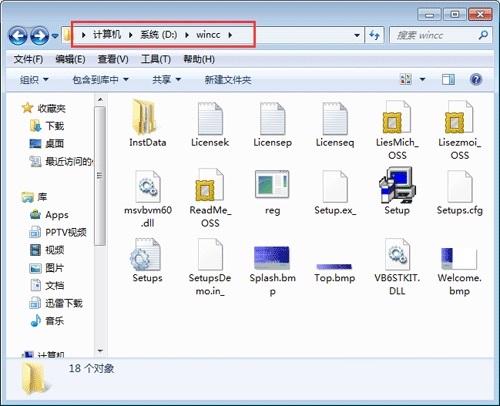The height and width of the screenshot is (406, 500).
Task: Select the Splash.bmp image thumbnail
Action: [272, 258]
